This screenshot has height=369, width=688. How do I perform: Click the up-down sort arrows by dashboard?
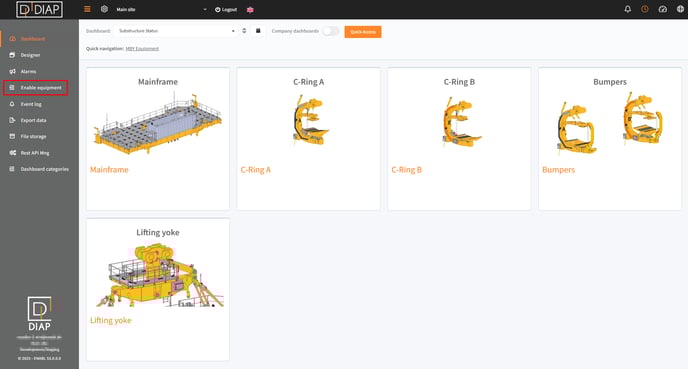pyautogui.click(x=244, y=31)
